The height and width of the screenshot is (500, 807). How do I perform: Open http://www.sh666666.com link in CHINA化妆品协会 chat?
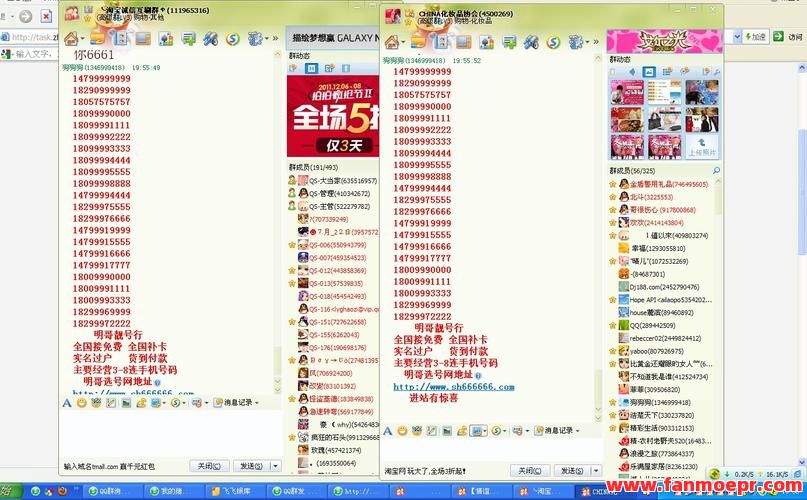click(453, 387)
